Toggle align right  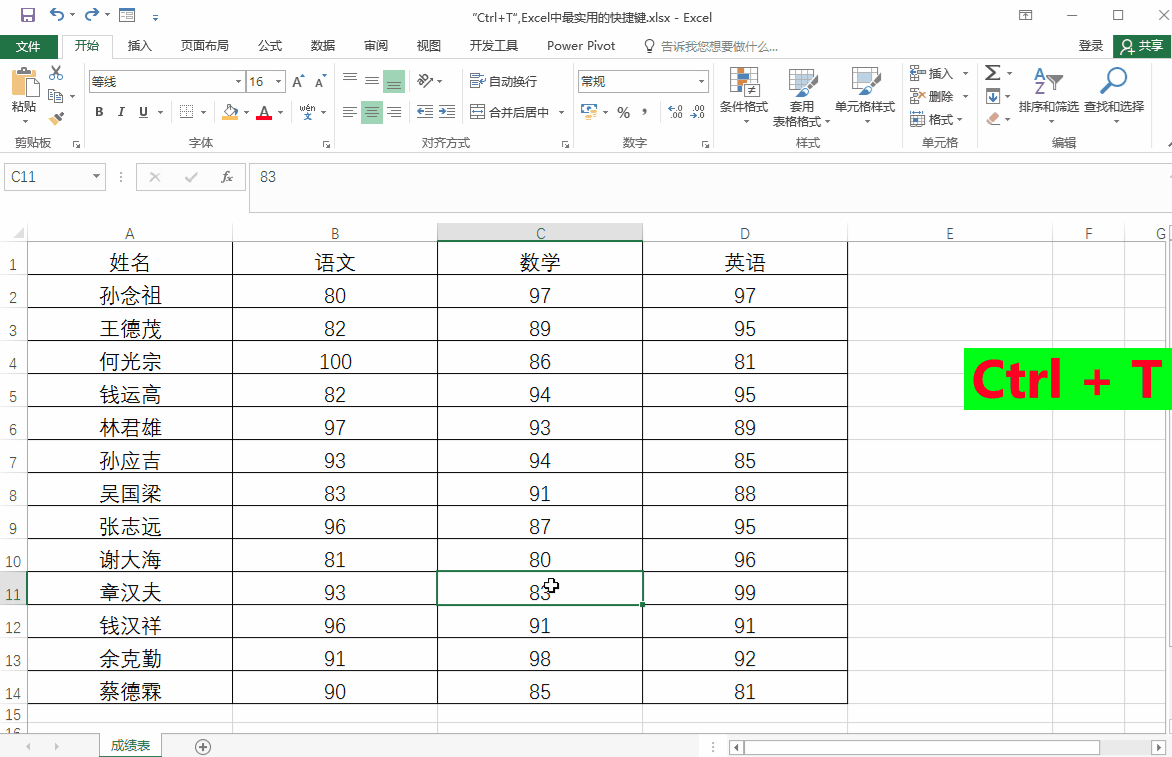pos(394,112)
